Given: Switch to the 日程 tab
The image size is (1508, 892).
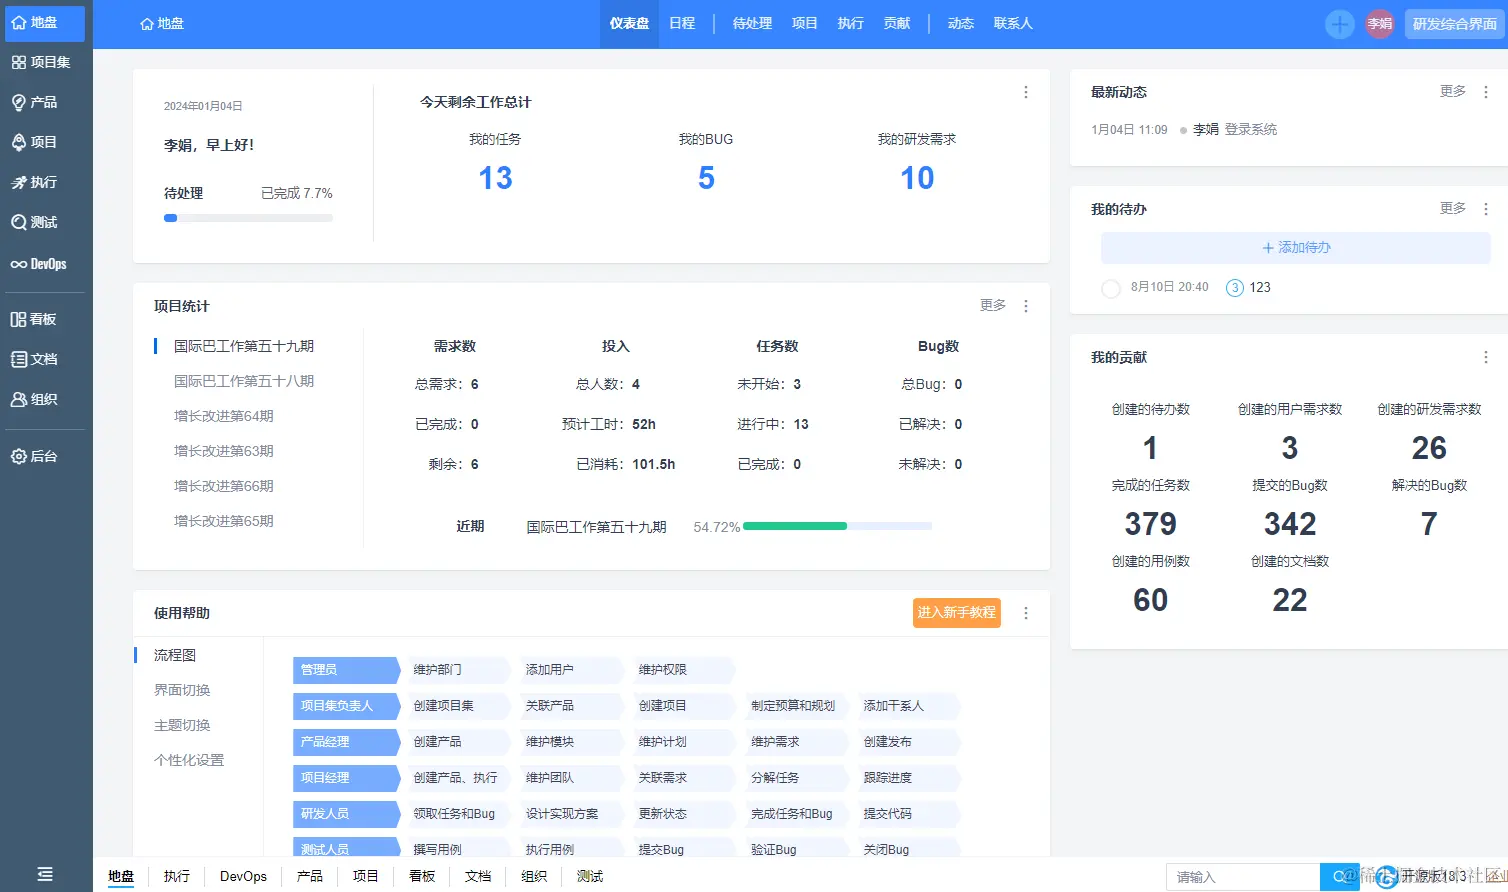Looking at the screenshot, I should (x=682, y=24).
